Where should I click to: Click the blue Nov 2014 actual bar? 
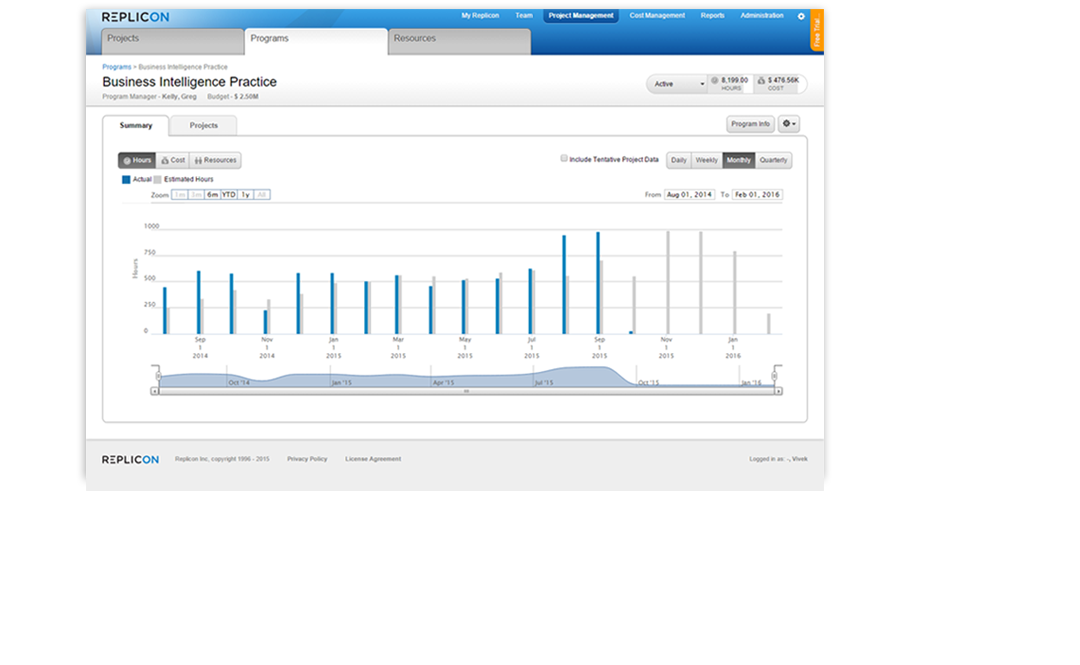265,323
